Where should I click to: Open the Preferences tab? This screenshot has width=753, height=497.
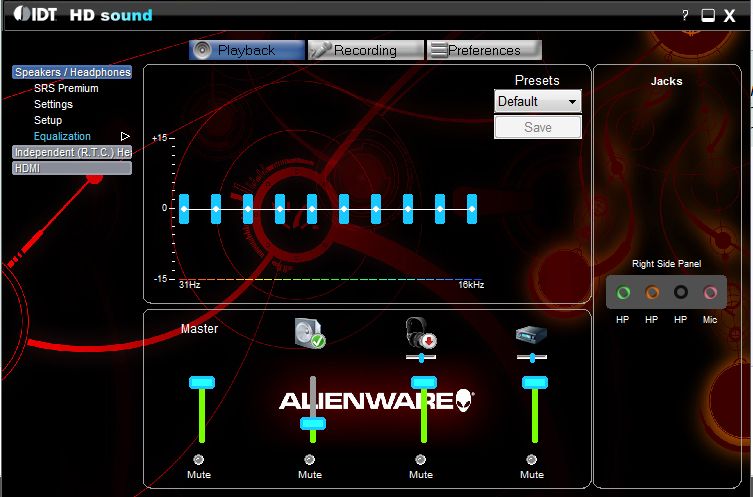click(x=484, y=50)
